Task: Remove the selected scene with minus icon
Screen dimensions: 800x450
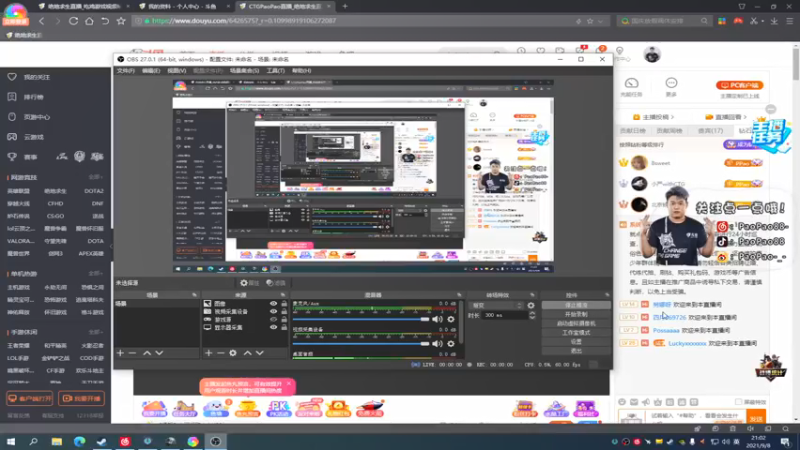Action: (x=133, y=353)
